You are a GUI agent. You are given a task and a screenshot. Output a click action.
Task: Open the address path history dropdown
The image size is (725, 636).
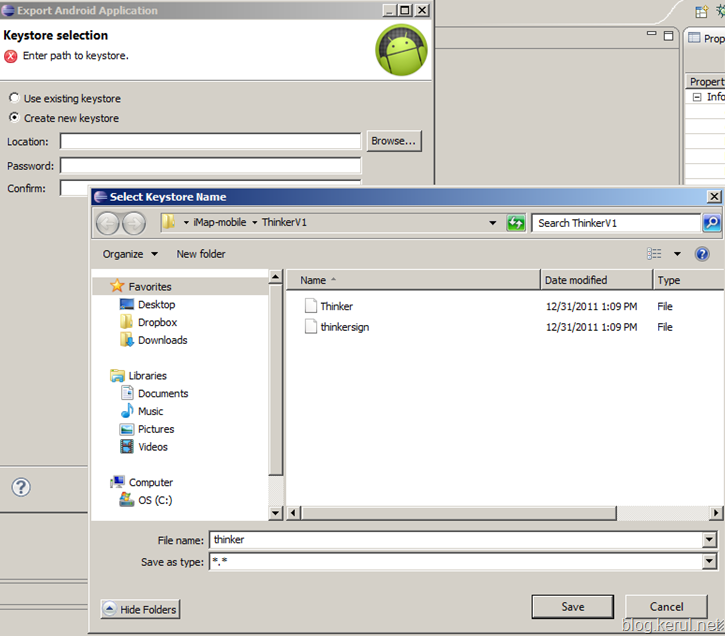pyautogui.click(x=493, y=223)
